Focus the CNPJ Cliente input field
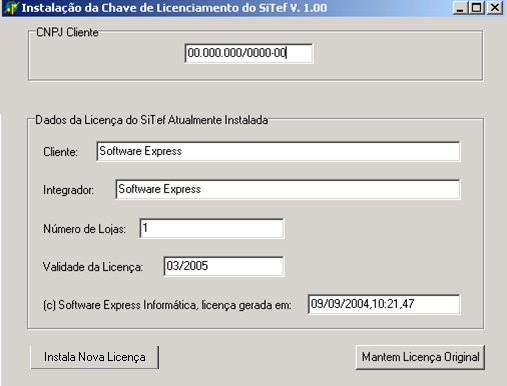The height and width of the screenshot is (386, 507). point(249,53)
